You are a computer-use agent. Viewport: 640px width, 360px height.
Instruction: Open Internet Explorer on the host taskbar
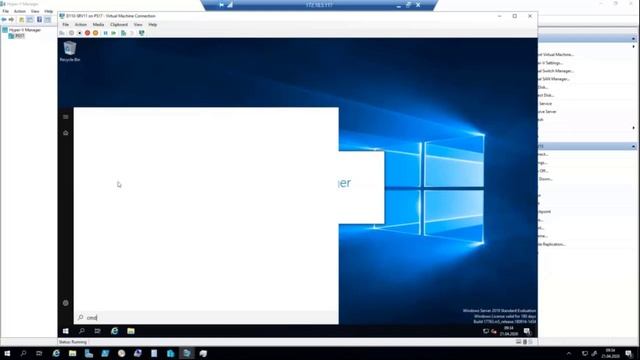pos(56,353)
